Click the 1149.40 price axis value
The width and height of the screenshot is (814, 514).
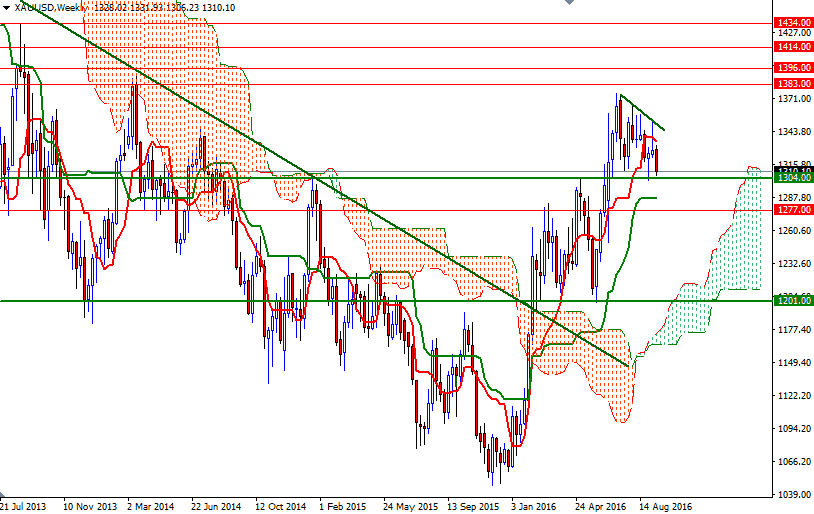(794, 362)
